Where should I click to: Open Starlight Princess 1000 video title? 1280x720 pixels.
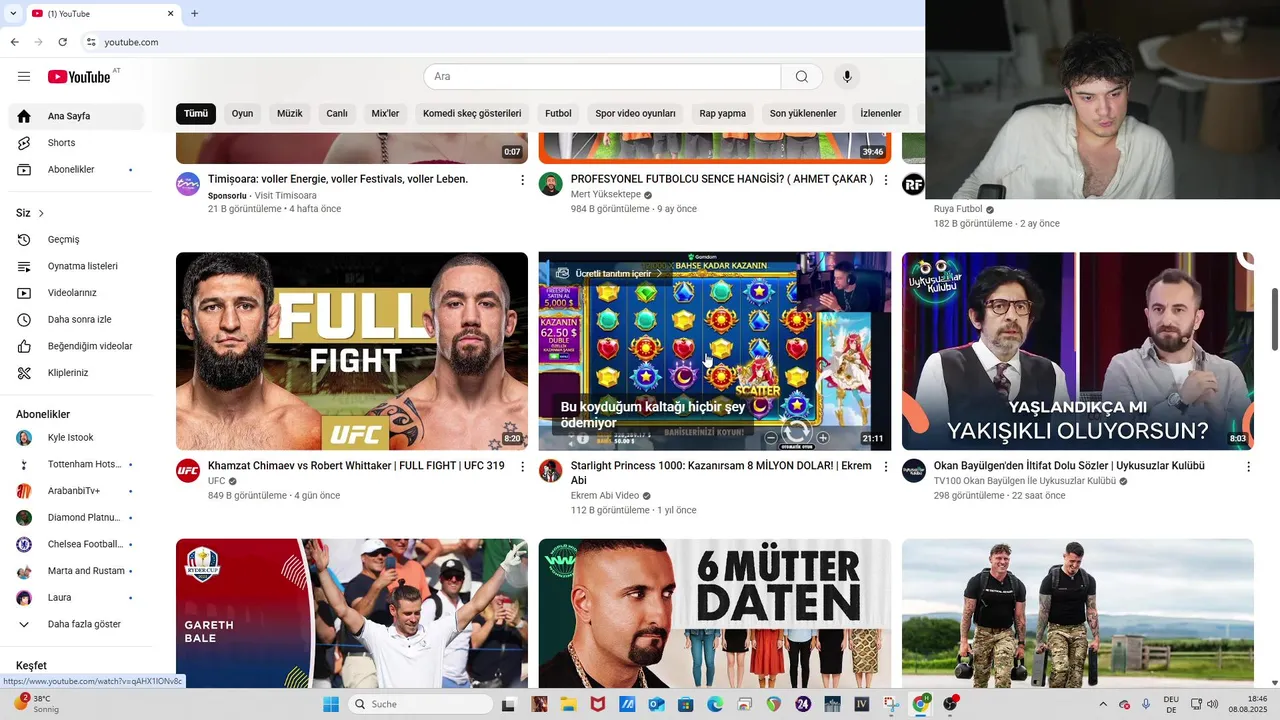point(721,473)
